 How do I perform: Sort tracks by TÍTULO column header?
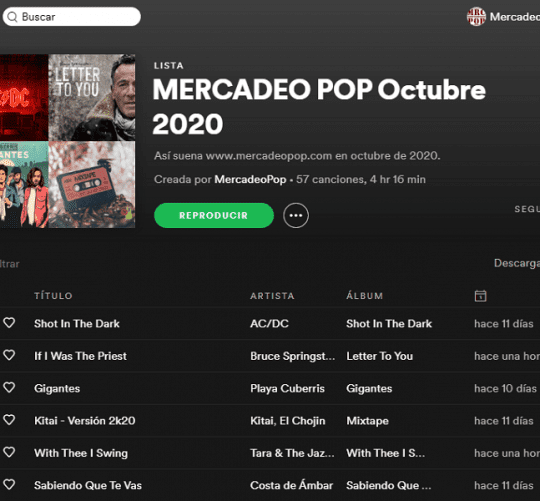53,296
